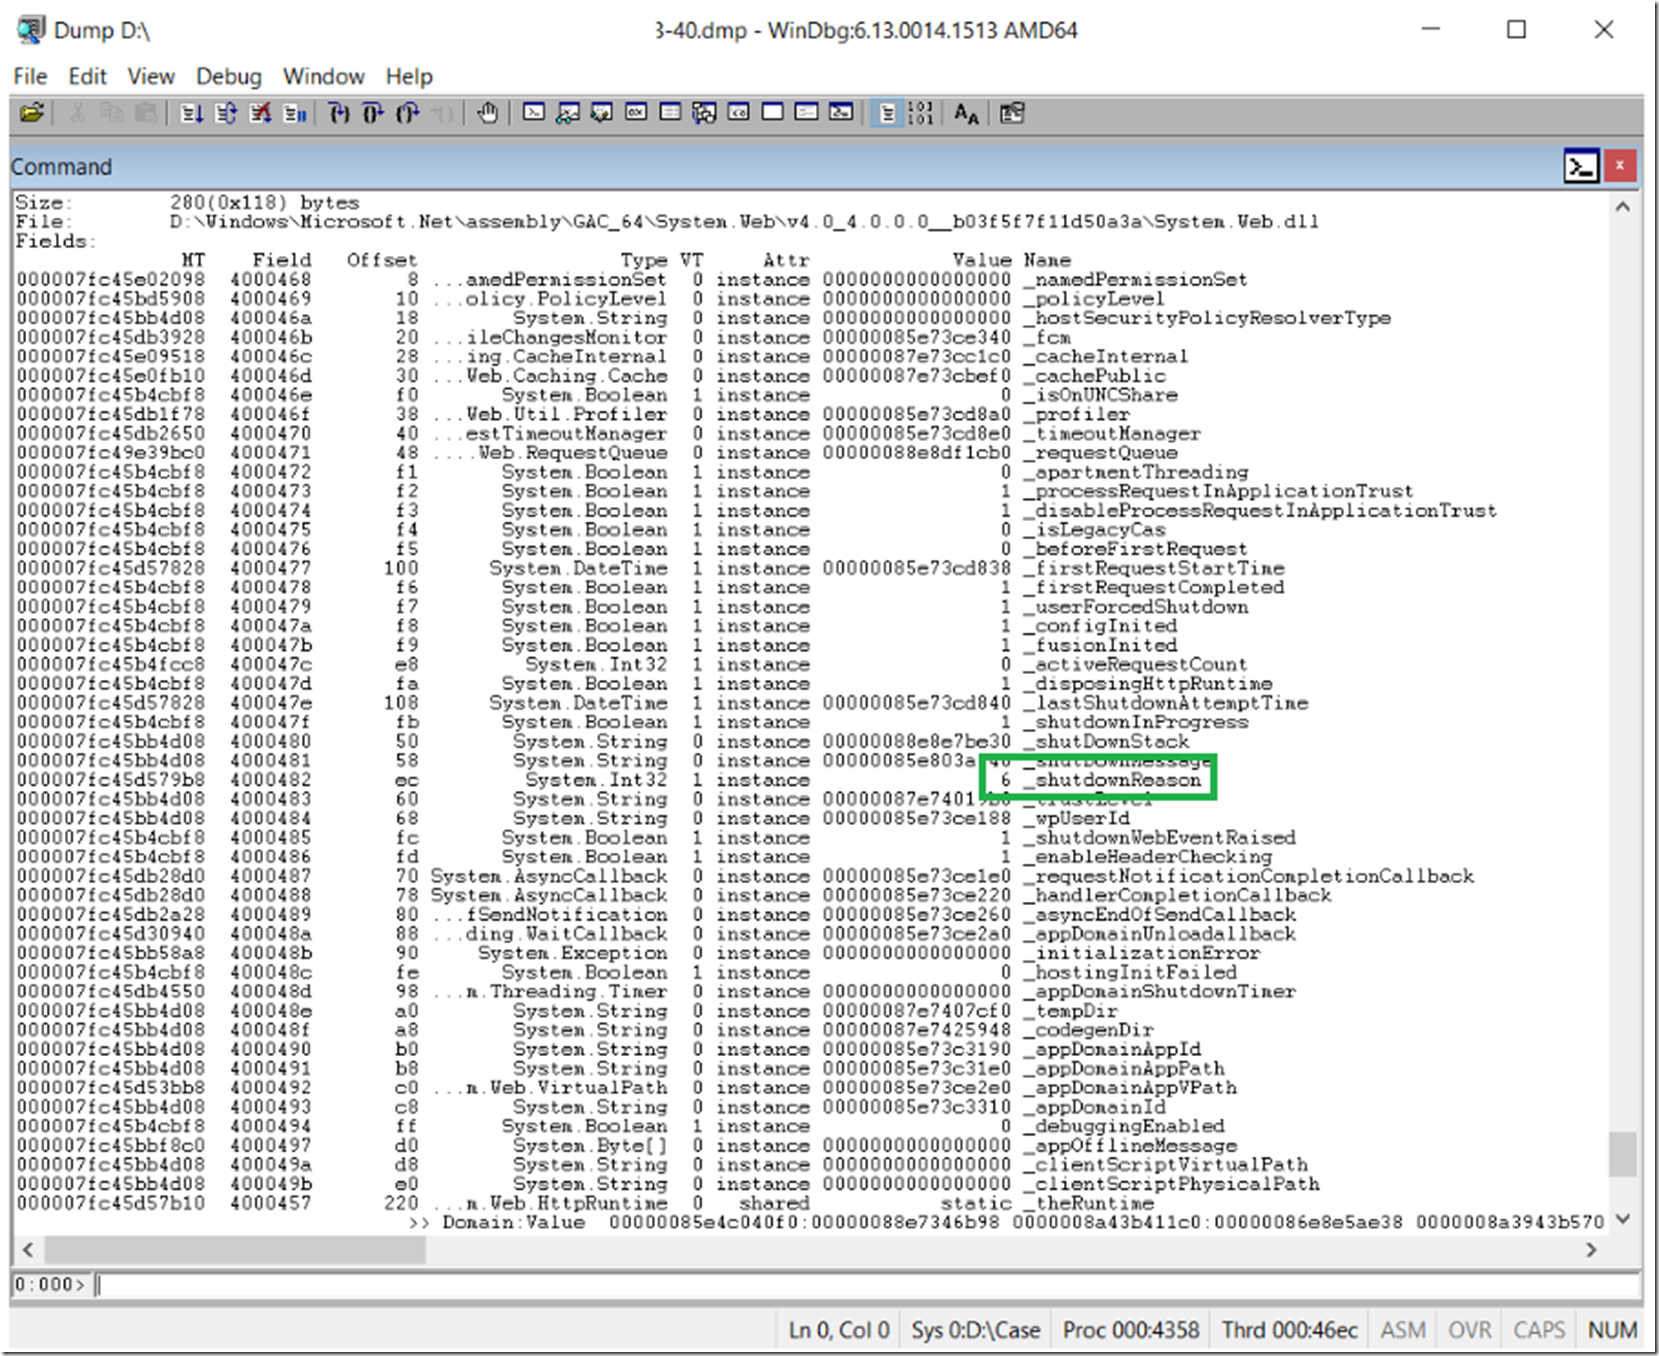Screen dimensions: 1659x1356
Task: Click the Step Over braces icon
Action: 373,113
